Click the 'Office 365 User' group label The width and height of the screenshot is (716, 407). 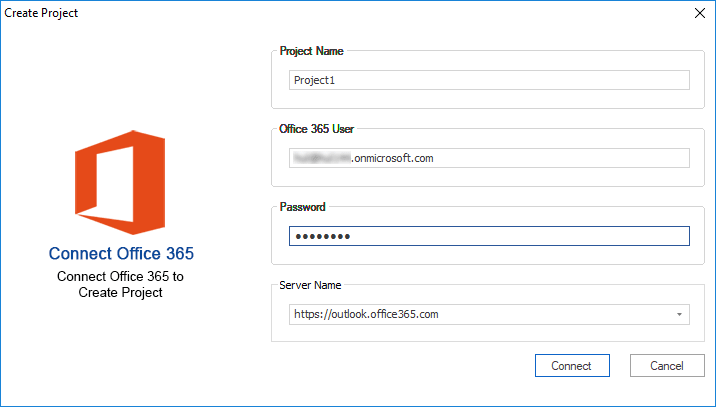point(316,129)
